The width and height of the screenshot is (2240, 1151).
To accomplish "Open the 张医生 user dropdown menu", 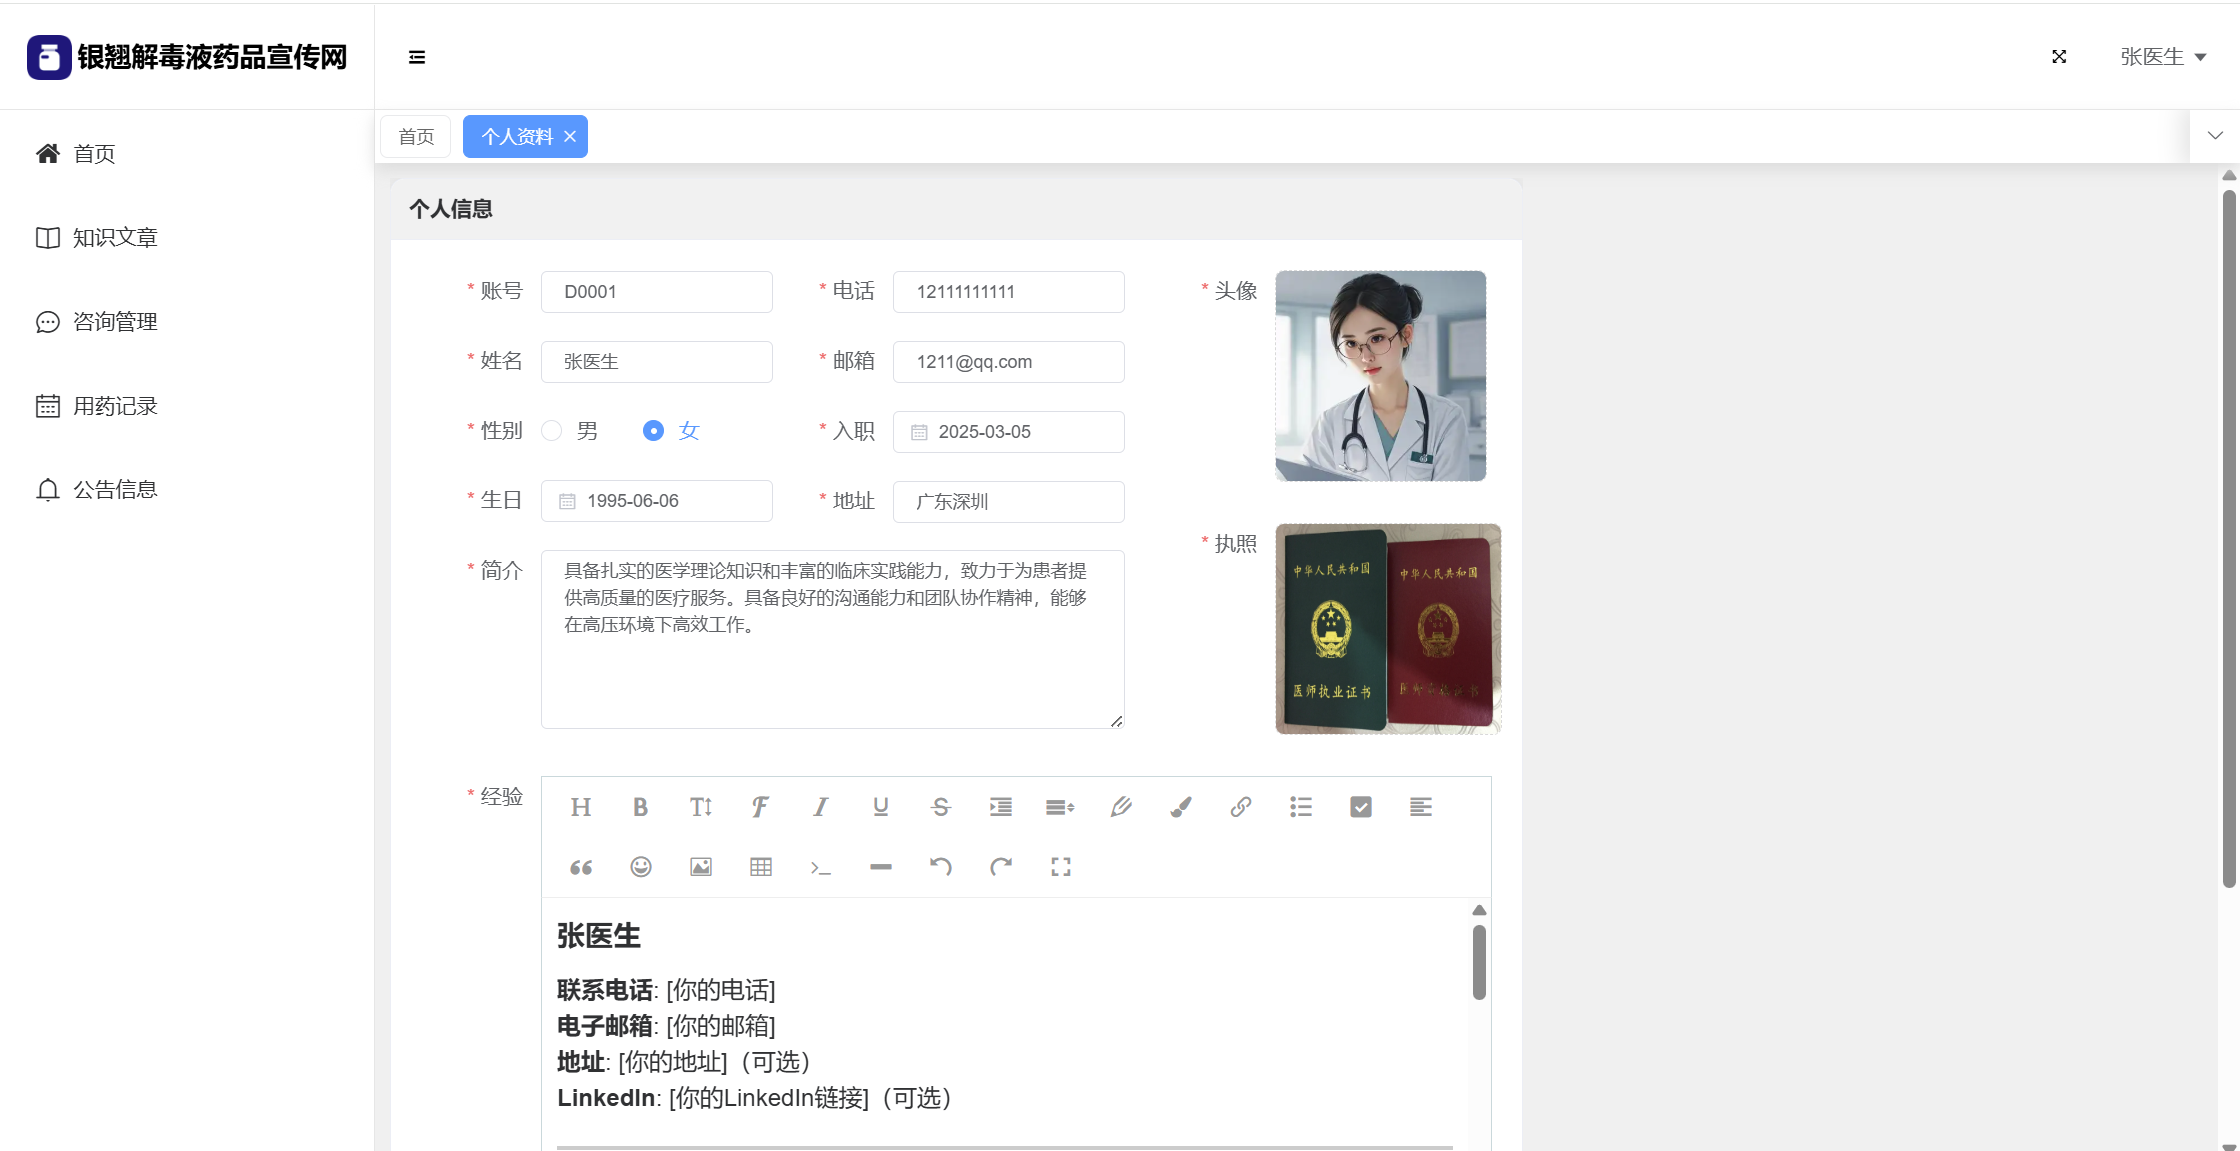I will 2162,57.
